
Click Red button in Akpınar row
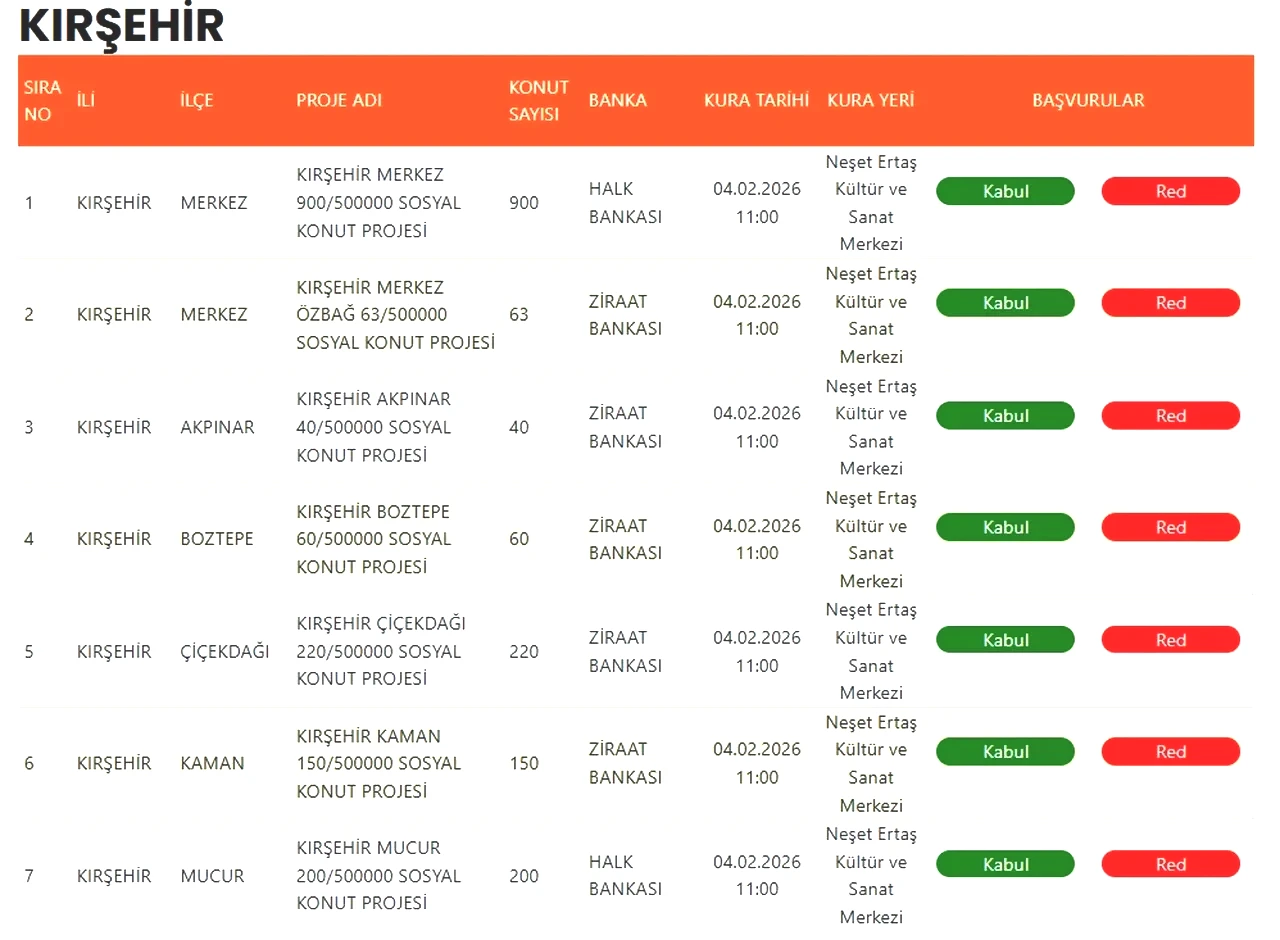click(1170, 416)
